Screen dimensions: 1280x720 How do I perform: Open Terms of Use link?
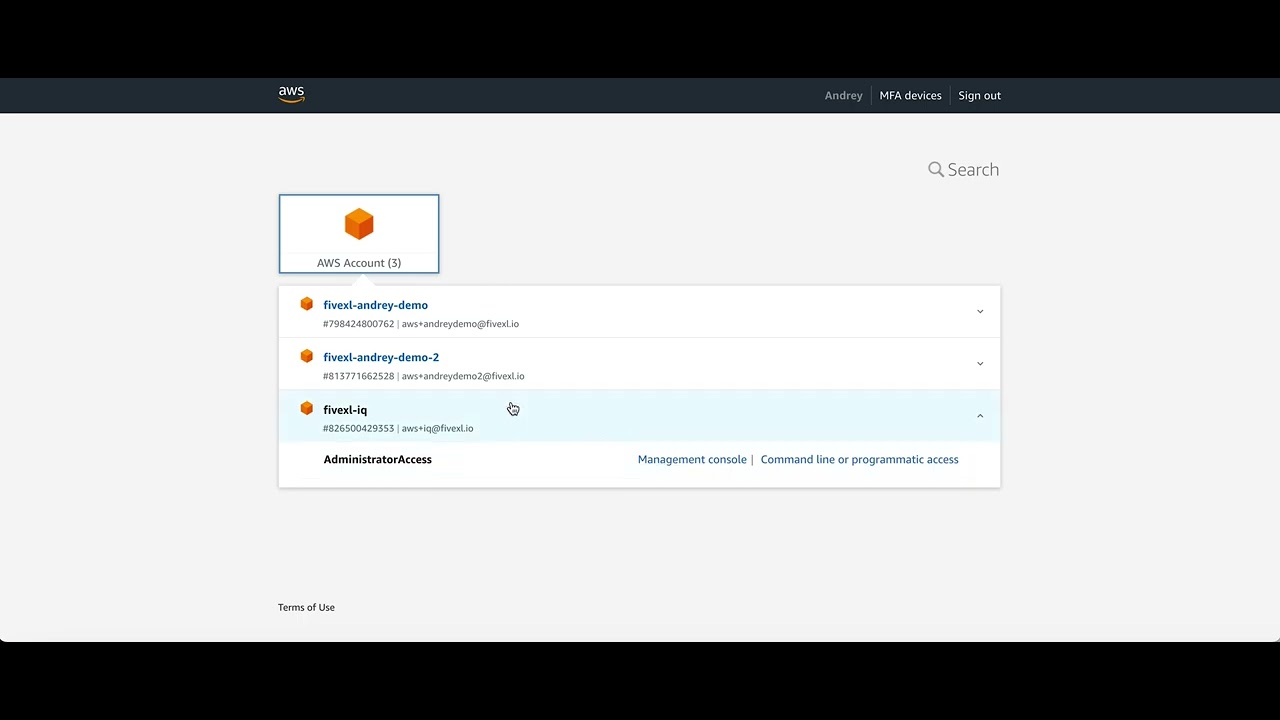click(306, 607)
